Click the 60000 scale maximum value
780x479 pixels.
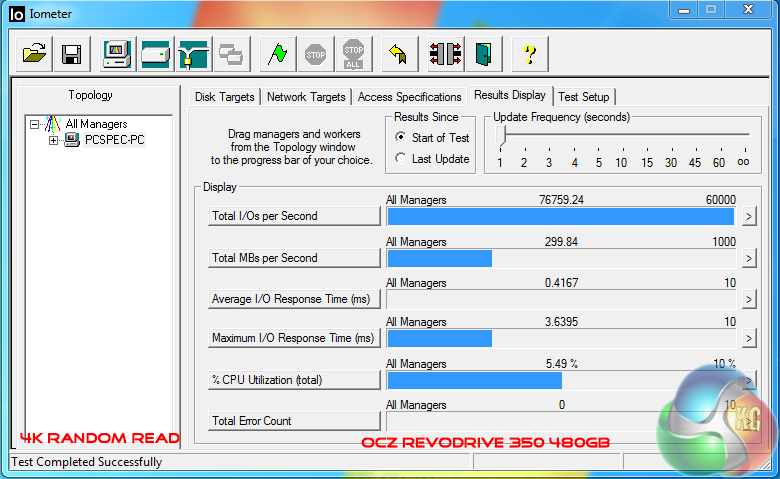tap(720, 200)
